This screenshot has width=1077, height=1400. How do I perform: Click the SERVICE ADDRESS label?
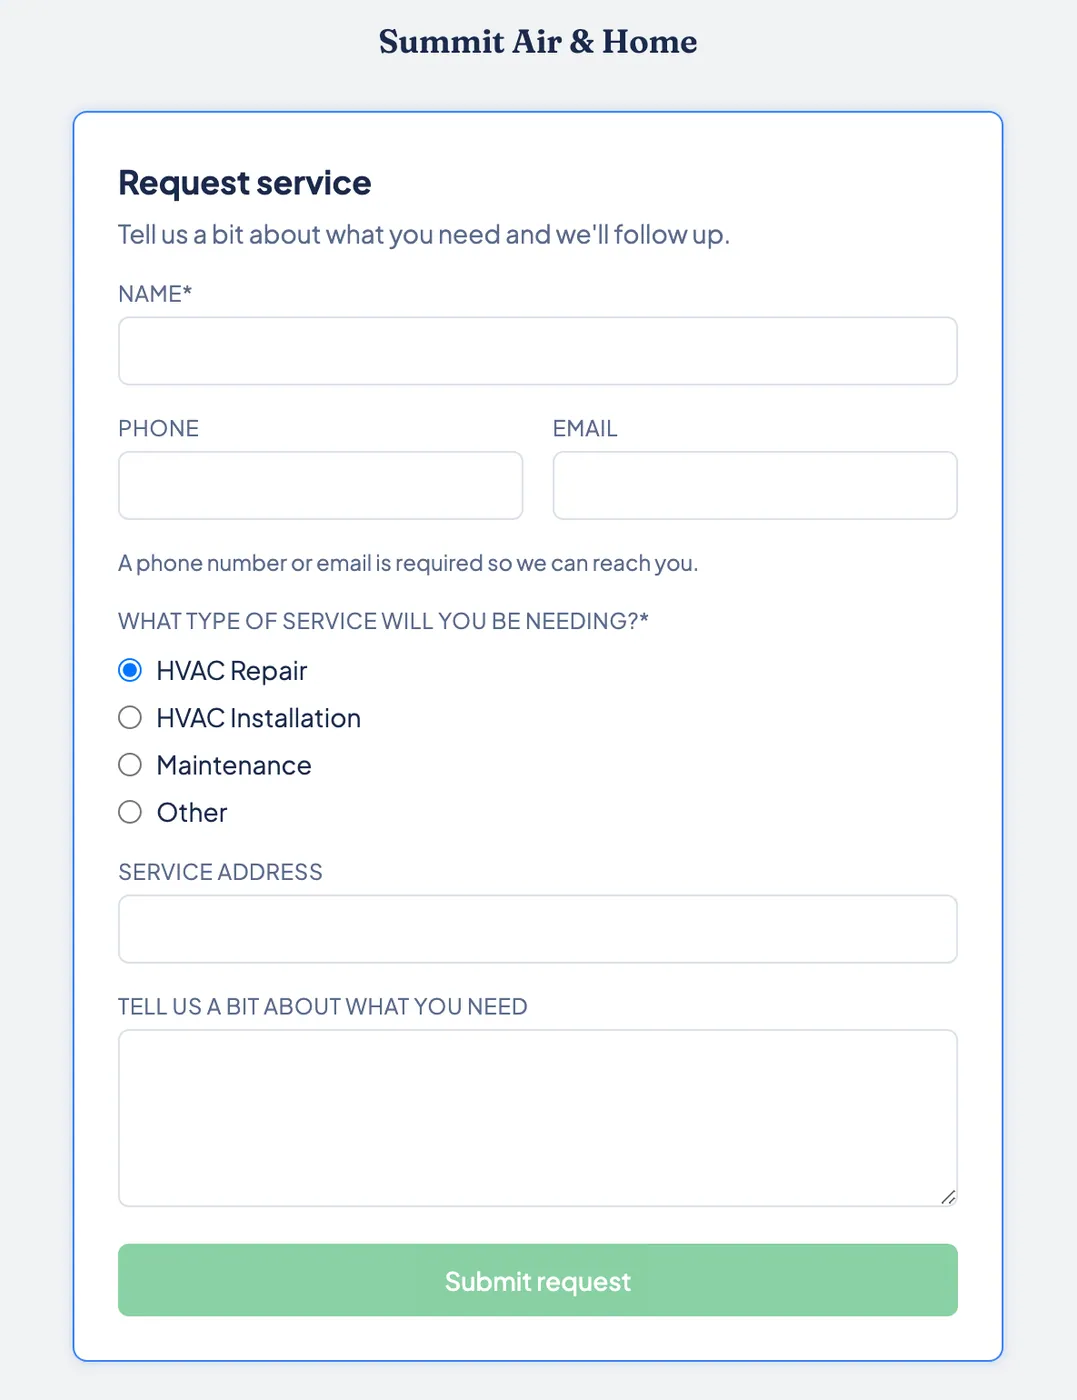tap(220, 872)
